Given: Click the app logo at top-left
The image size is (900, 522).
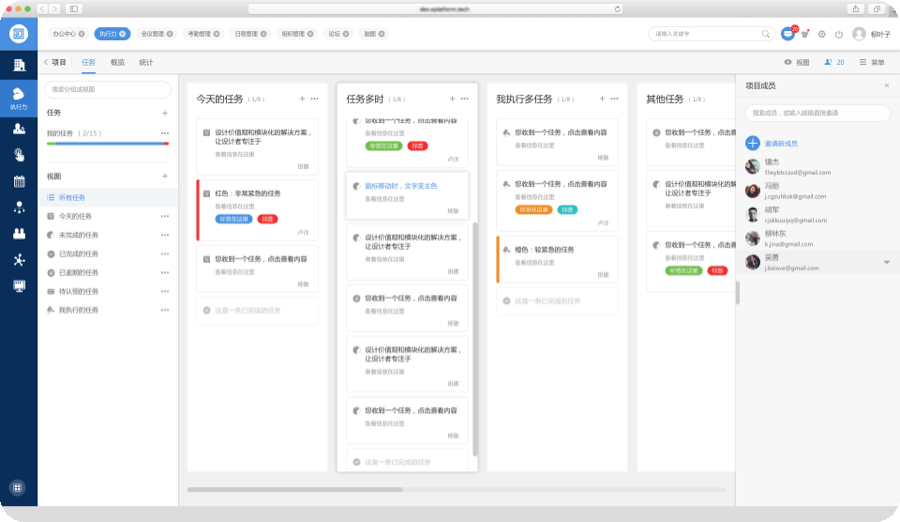Looking at the screenshot, I should tap(18, 34).
